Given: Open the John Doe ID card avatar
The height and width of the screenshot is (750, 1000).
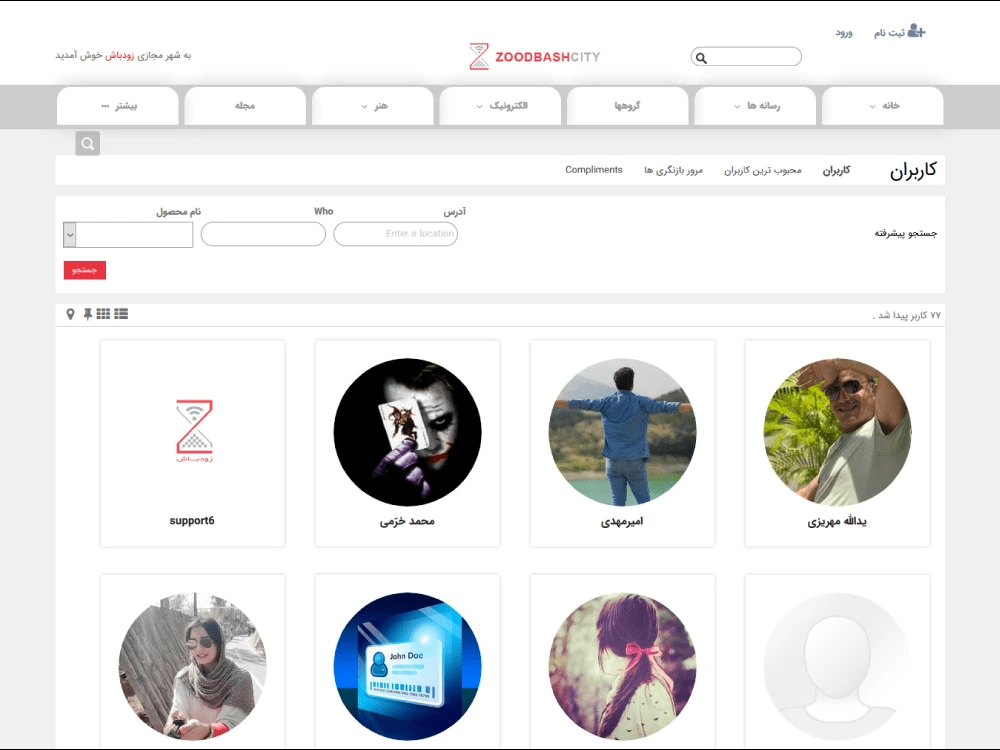Looking at the screenshot, I should coord(408,667).
